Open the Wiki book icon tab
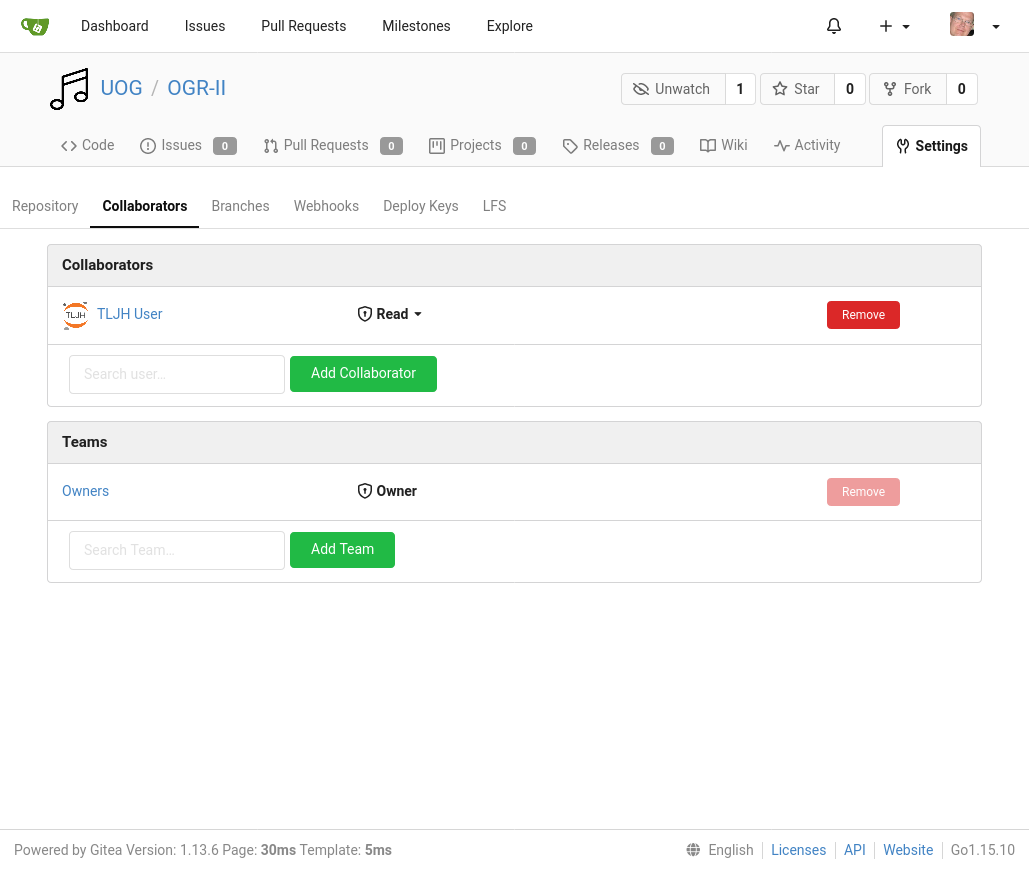This screenshot has height=870, width=1029. (723, 145)
